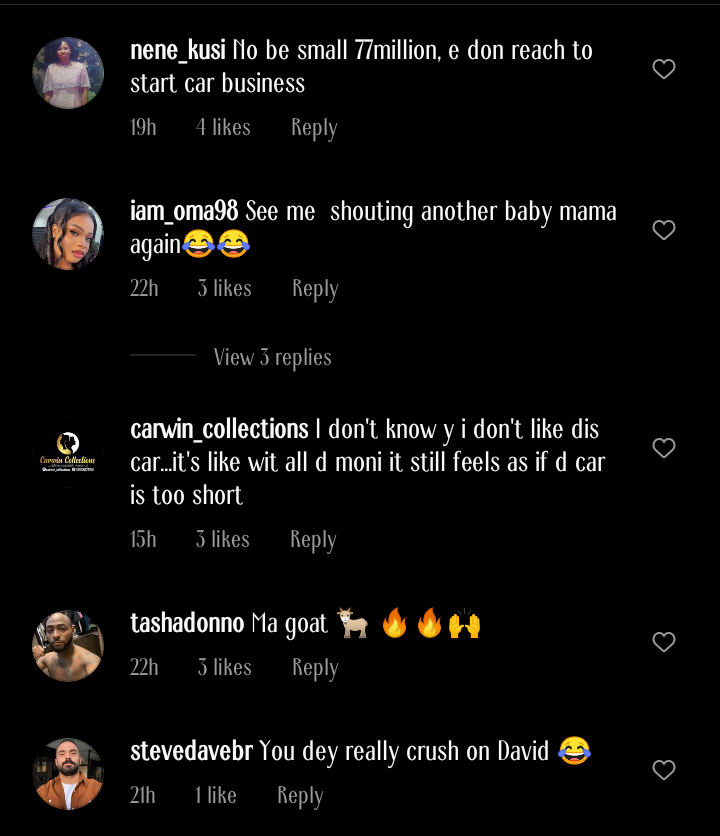Like stevedavebr's comment using the heart icon
720x836 pixels.
pos(663,770)
